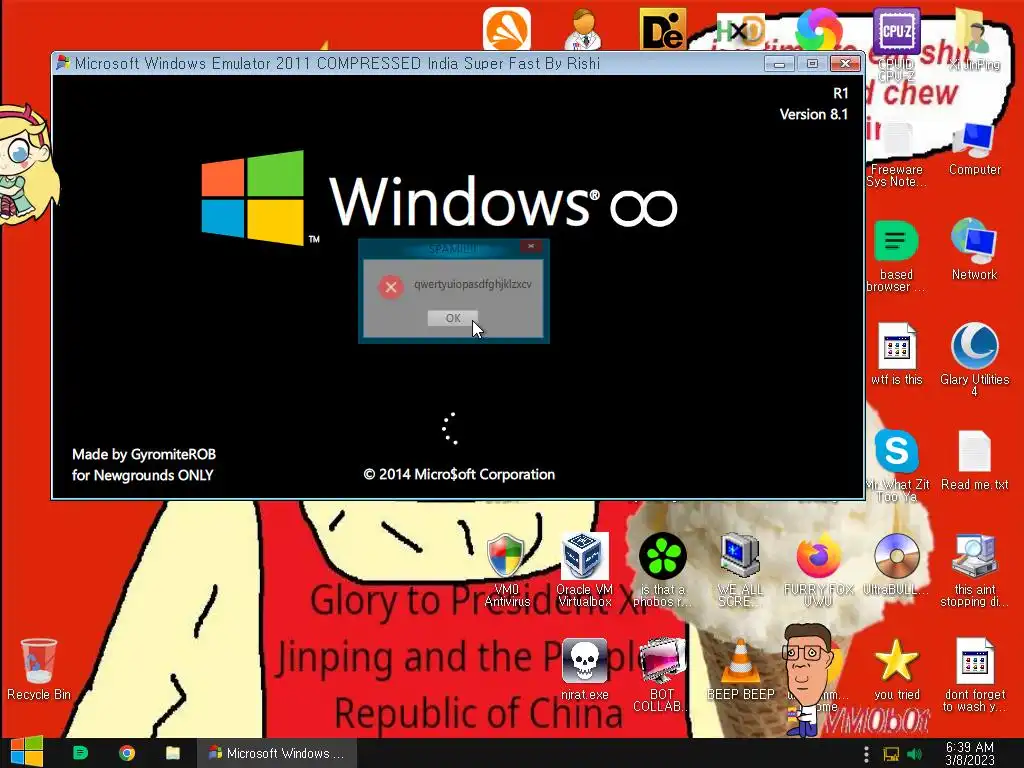Open the yellow 'De' desktop icon
1024x768 pixels.
pos(662,29)
